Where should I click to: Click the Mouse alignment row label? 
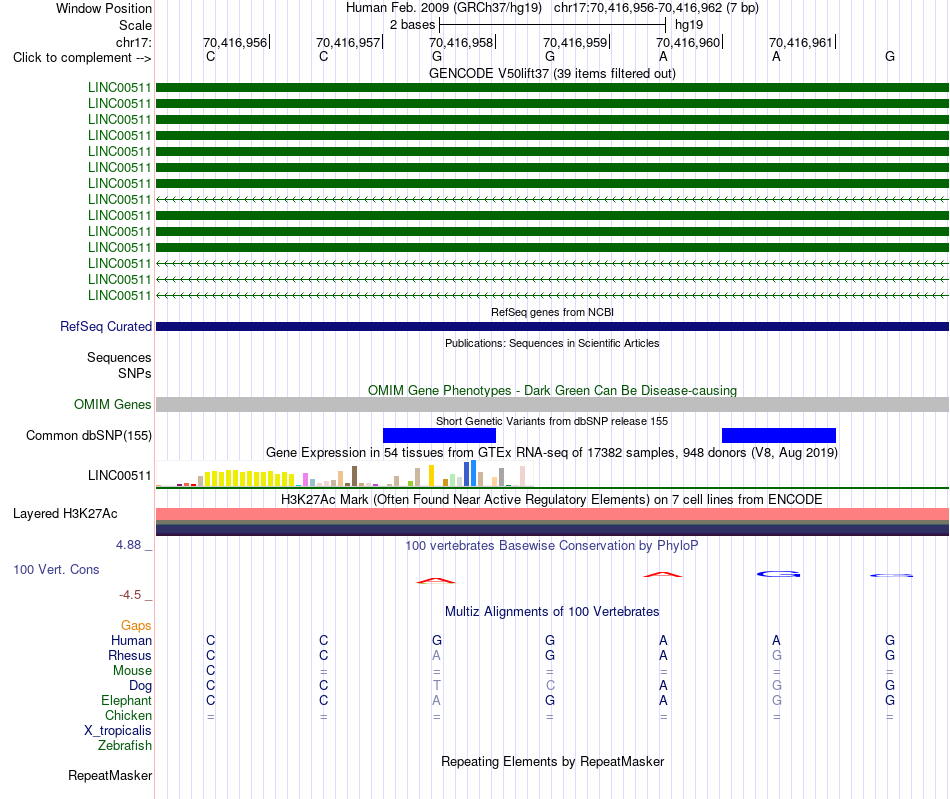pyautogui.click(x=132, y=671)
